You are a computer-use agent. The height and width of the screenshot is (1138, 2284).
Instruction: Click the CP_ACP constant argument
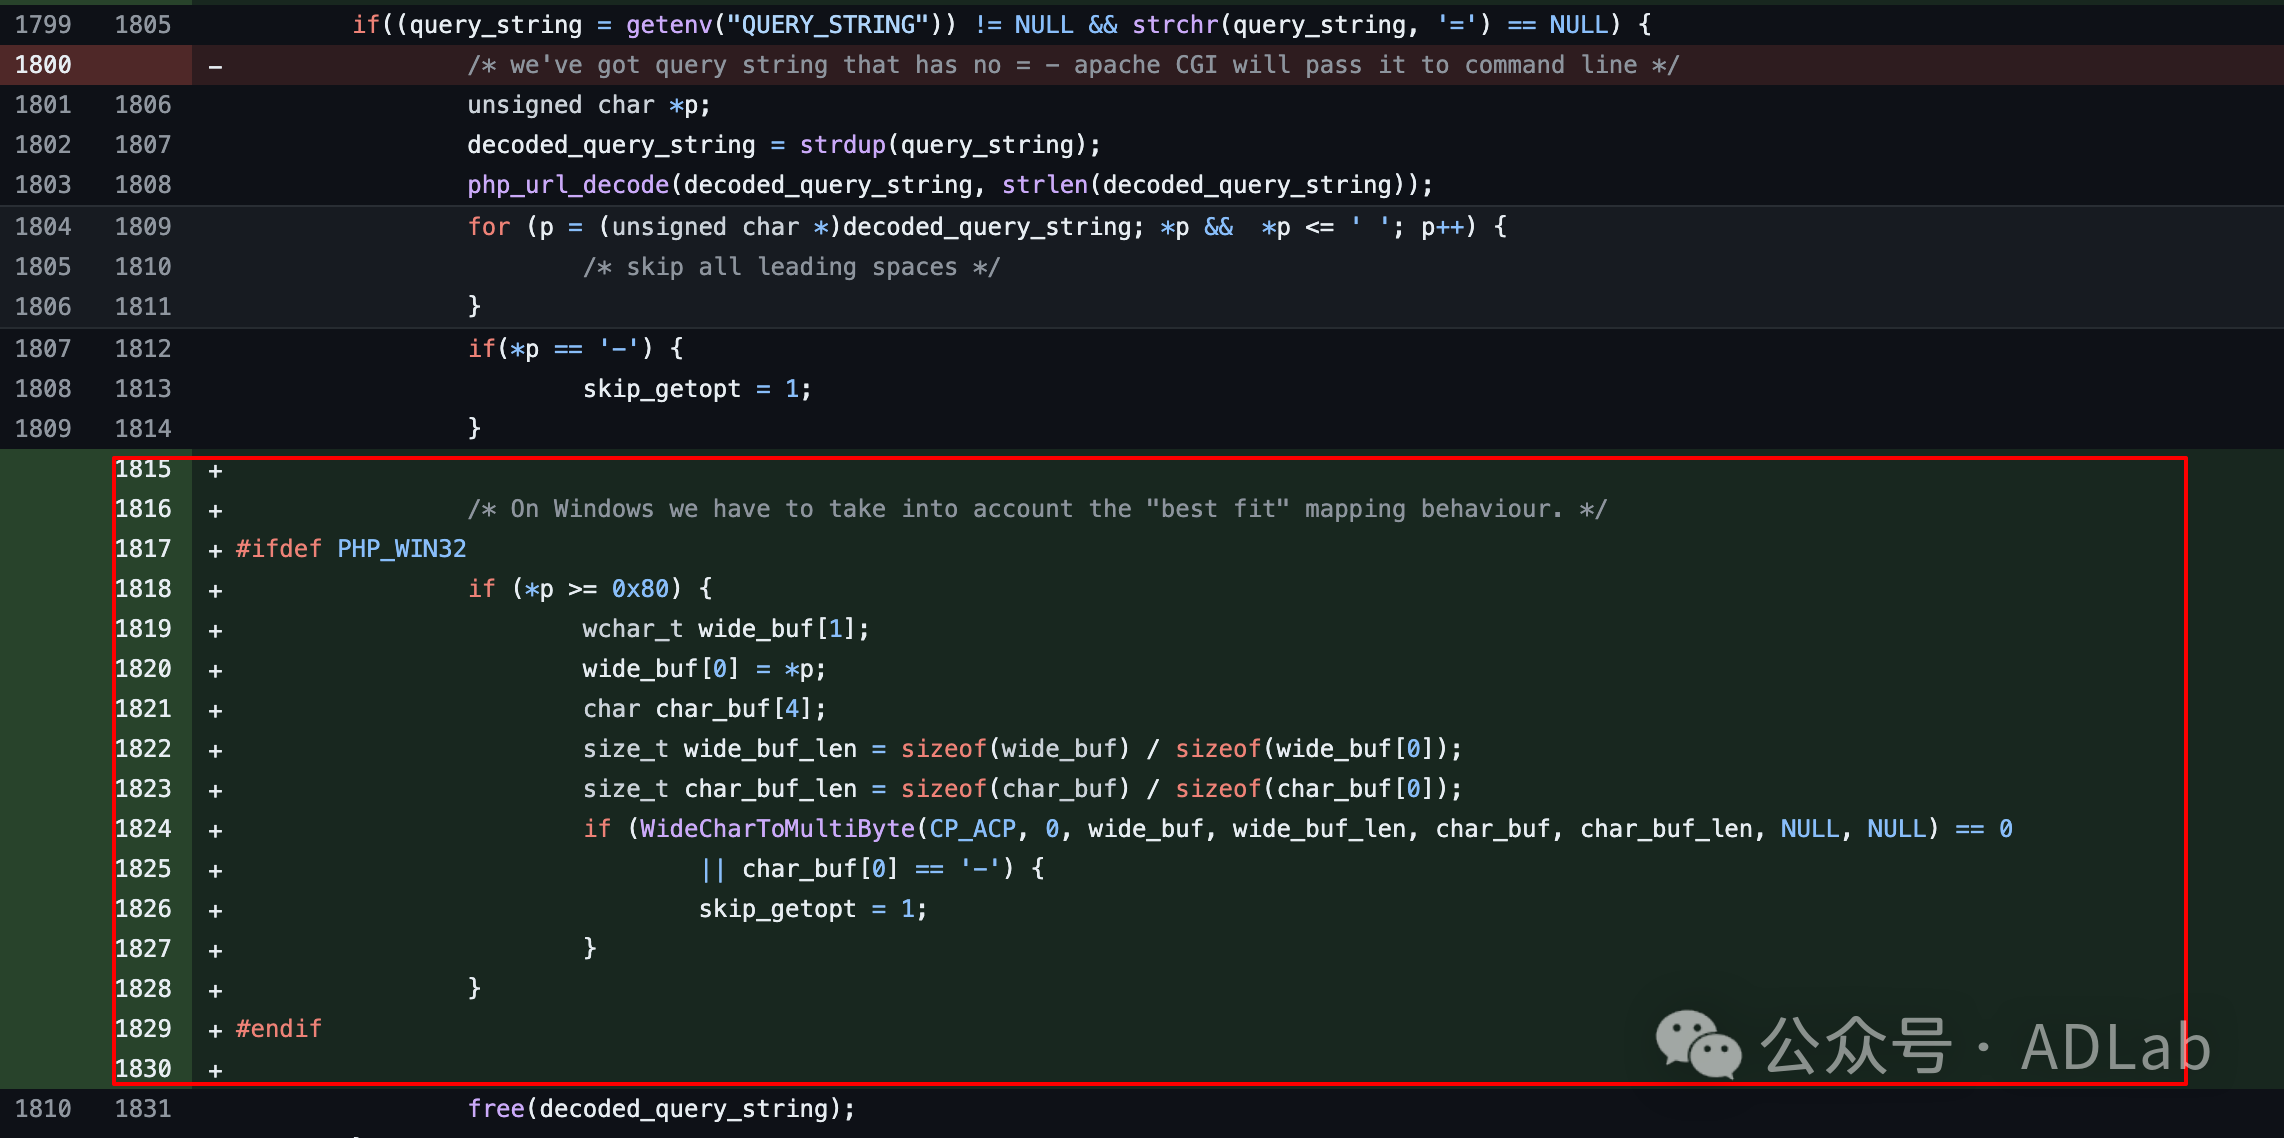(x=972, y=829)
